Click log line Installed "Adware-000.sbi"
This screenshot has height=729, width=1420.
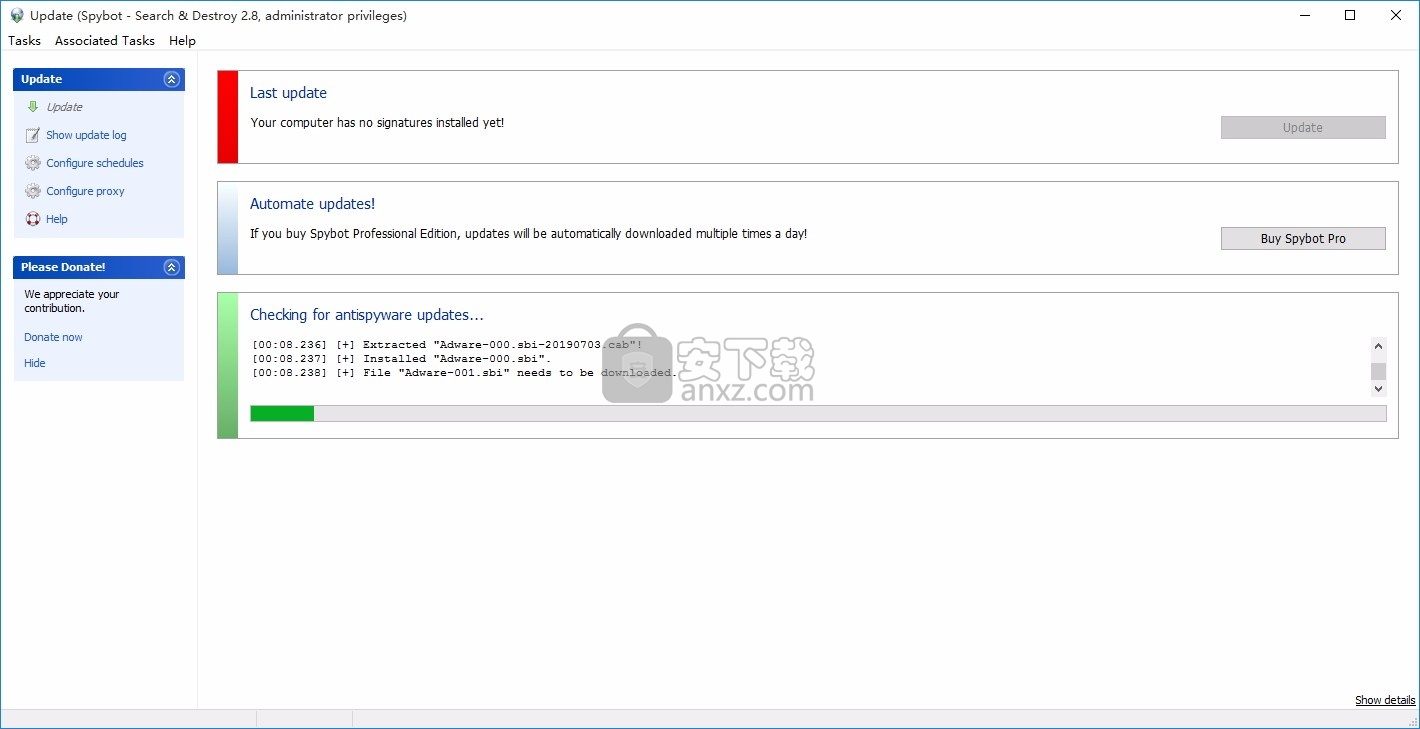tap(402, 359)
